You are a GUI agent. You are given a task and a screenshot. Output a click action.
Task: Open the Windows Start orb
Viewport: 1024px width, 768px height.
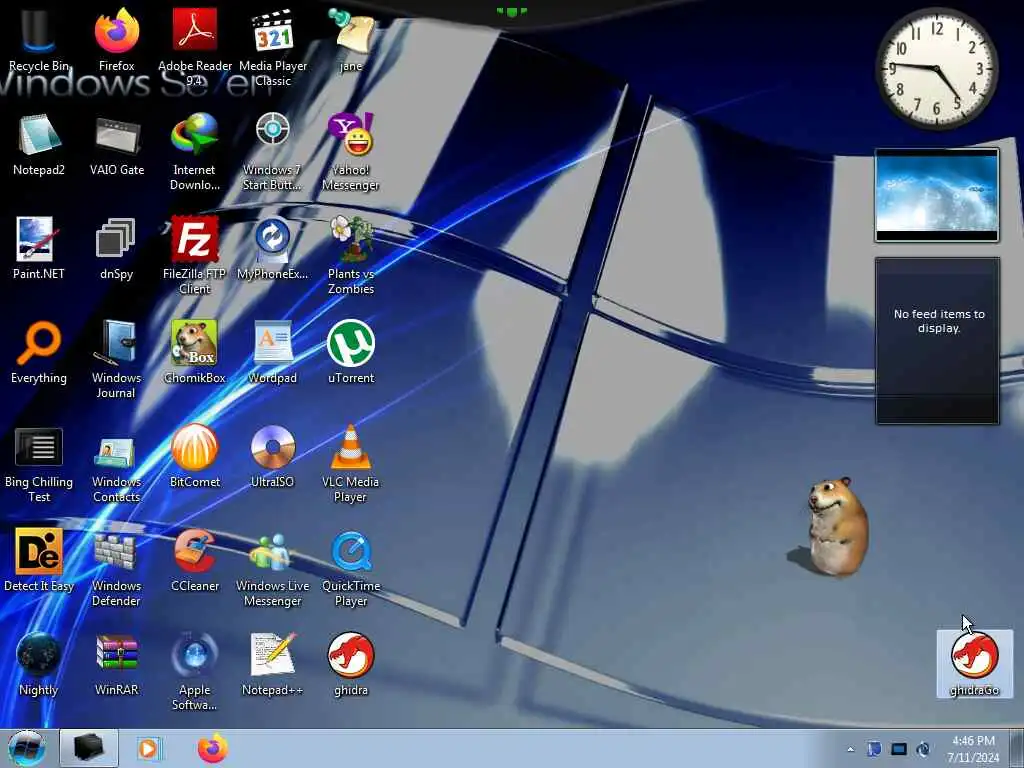(x=27, y=748)
